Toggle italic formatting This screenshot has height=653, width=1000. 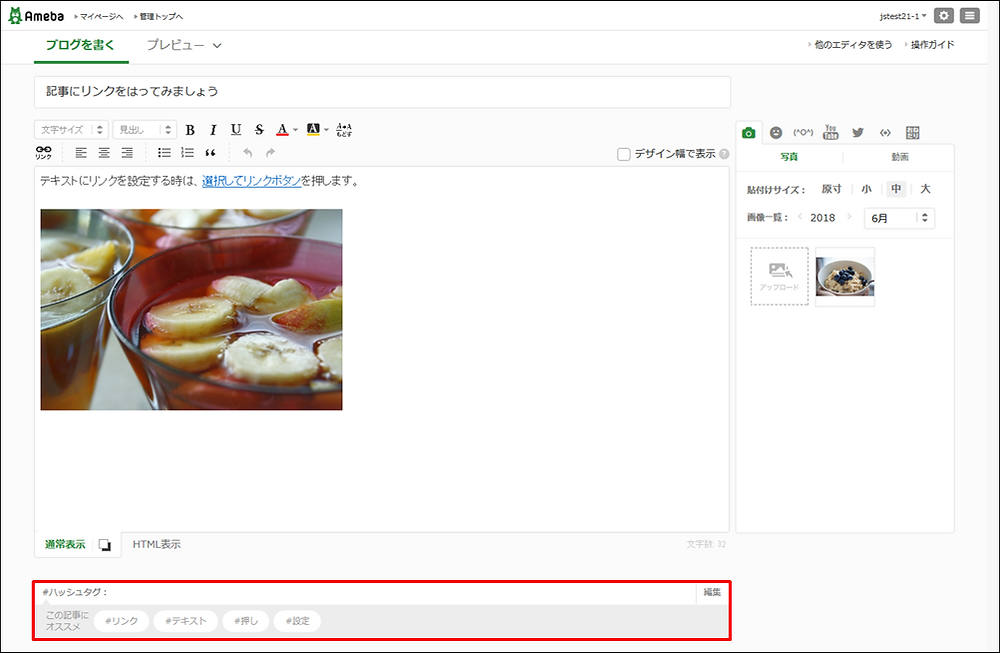(213, 130)
